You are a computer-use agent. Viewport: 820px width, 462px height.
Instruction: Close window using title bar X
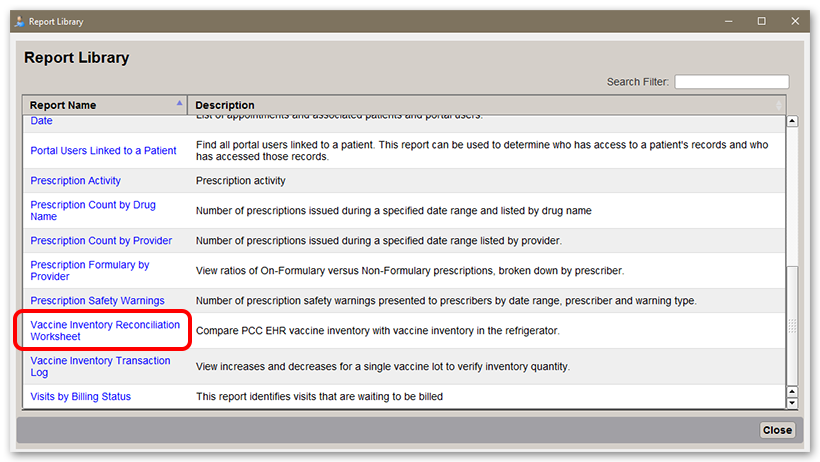pos(795,21)
